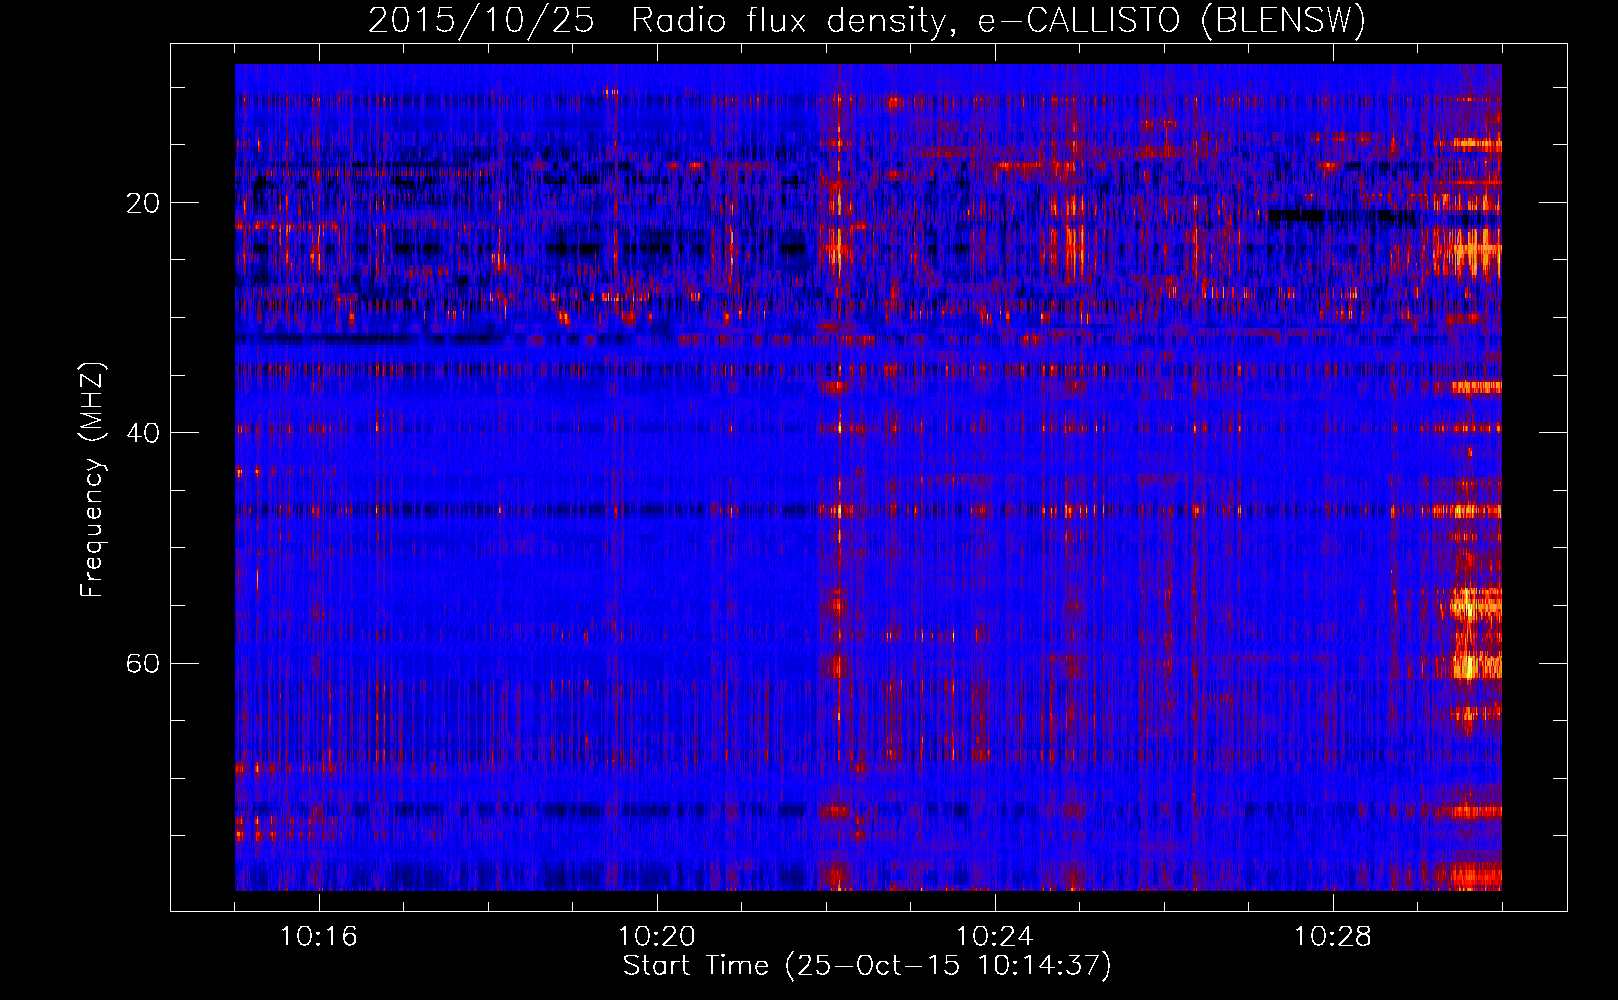Click the 10:28 time tick label
Image resolution: width=1618 pixels, height=1000 pixels.
tap(1333, 936)
